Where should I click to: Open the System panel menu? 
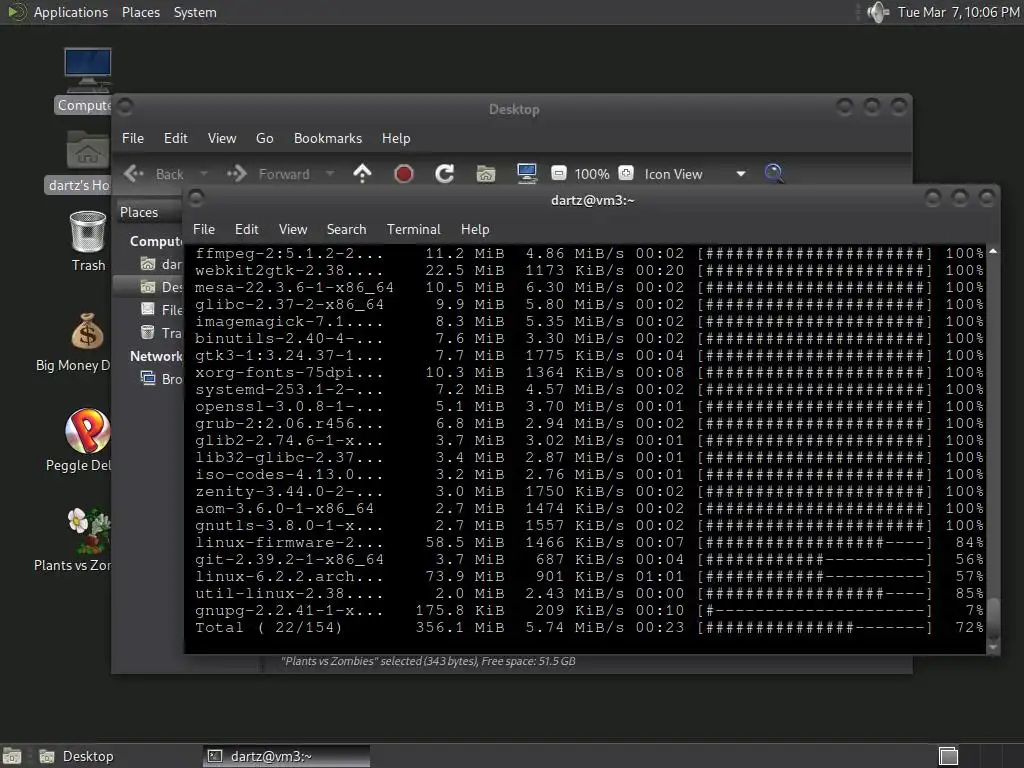pos(195,12)
